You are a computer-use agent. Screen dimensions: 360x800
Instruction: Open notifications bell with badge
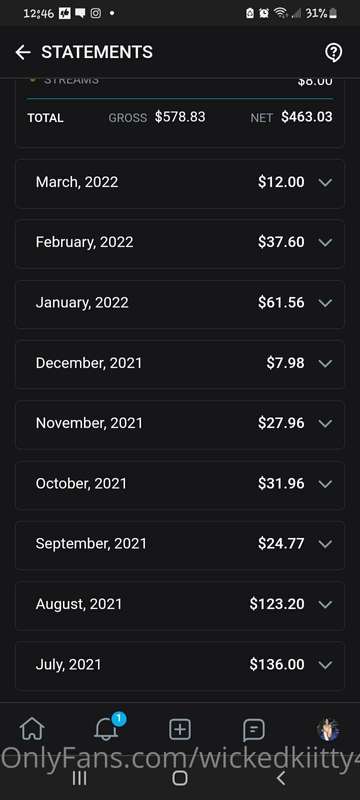[x=108, y=728]
